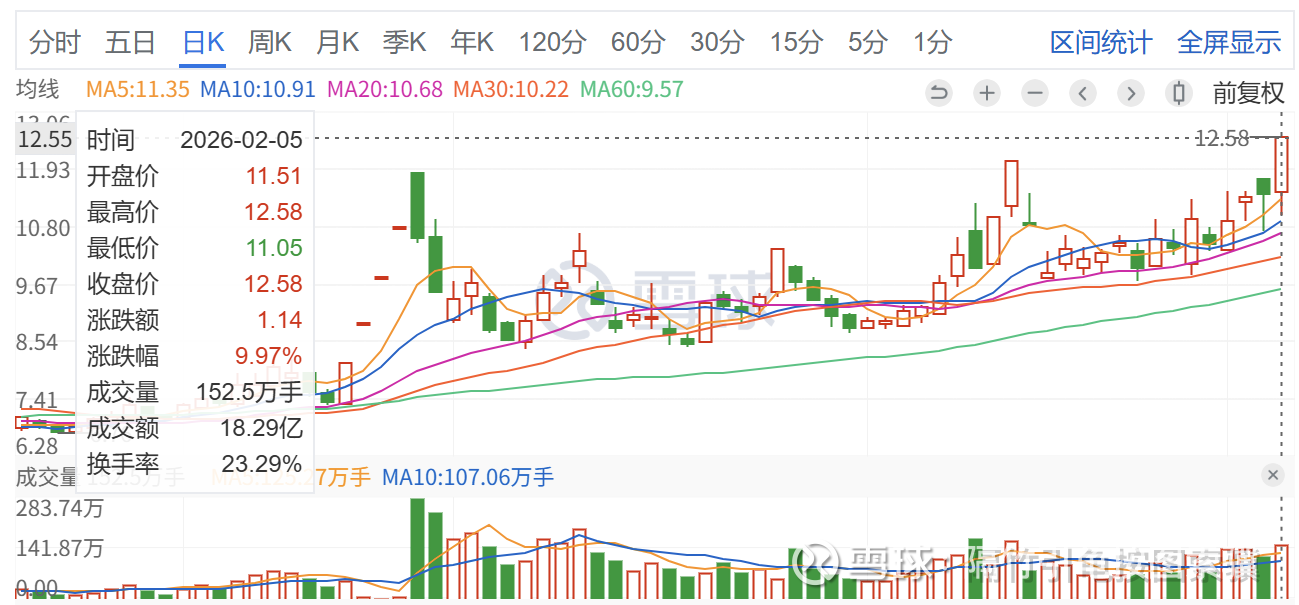Viewport: 1299px width, 605px height.
Task: Click the MA60:9.57 legend label
Action: tap(632, 89)
